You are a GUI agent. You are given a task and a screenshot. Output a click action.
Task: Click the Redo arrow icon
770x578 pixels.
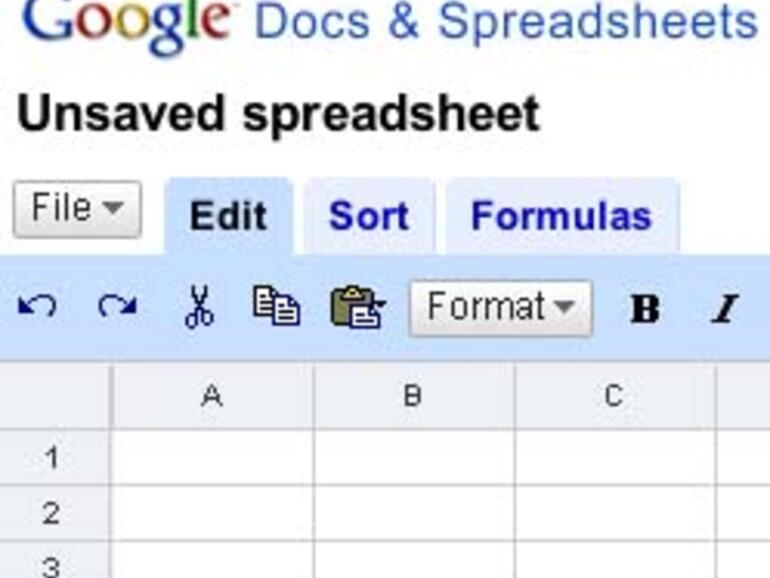coord(117,307)
